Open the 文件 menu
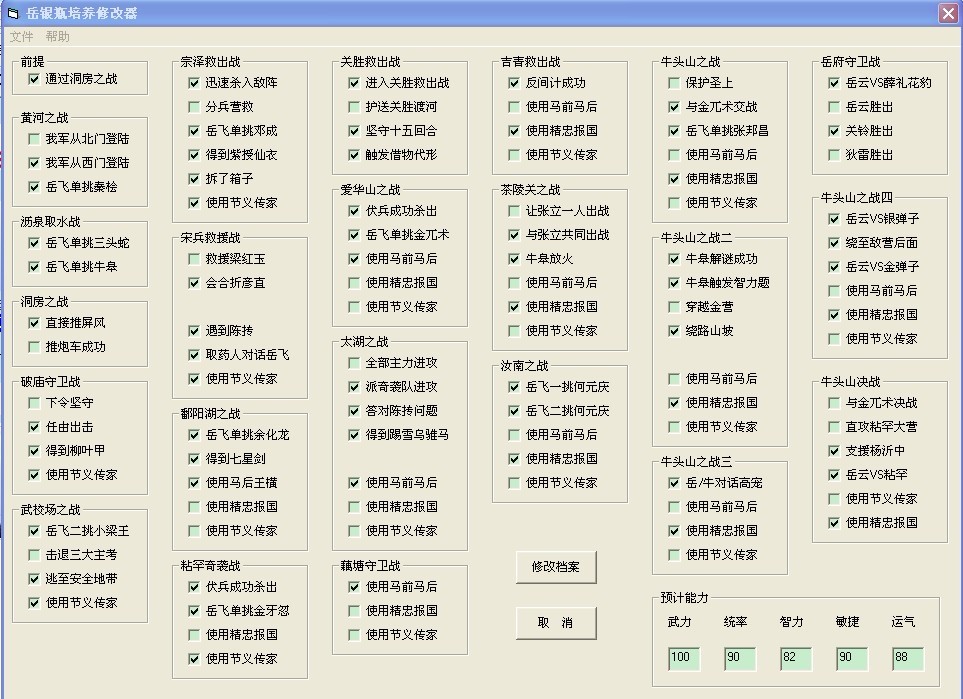Screen dimensions: 963x699 [x=21, y=37]
